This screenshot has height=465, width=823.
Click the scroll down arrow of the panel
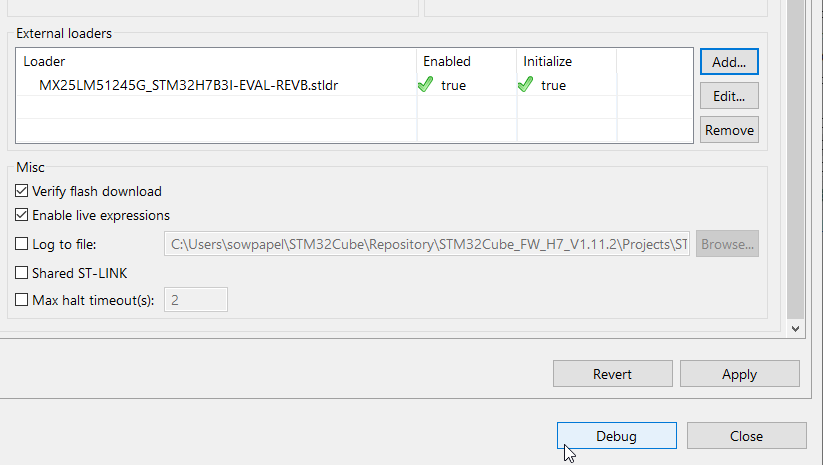coord(796,329)
